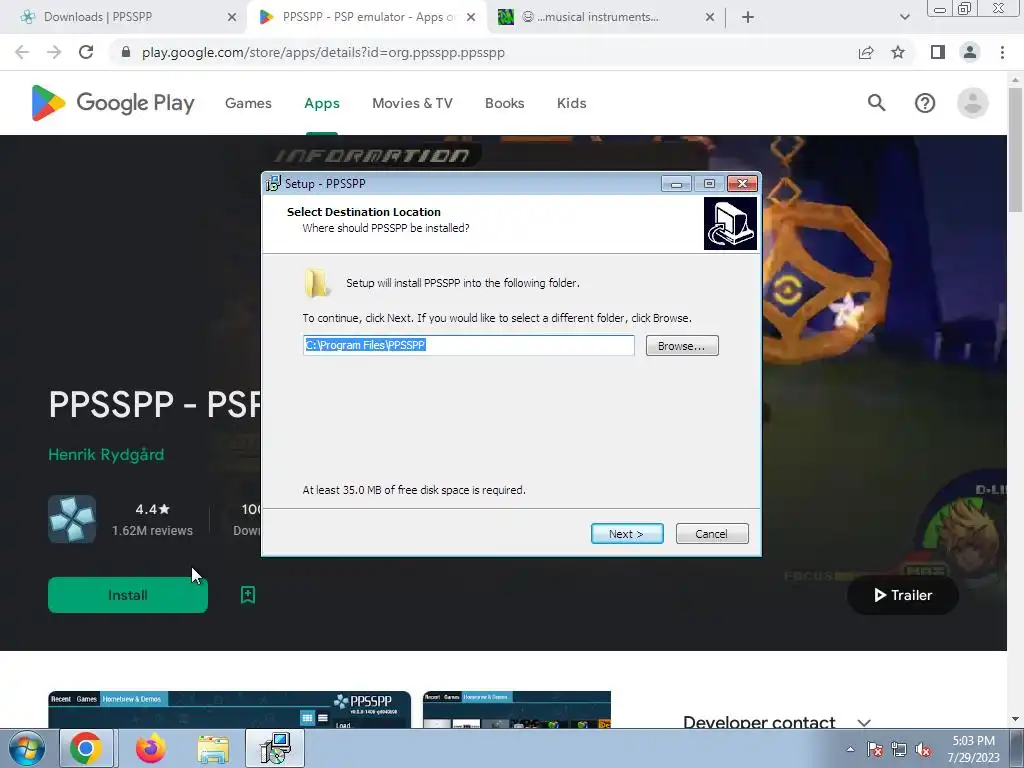Click the lock site information icon

tap(126, 52)
